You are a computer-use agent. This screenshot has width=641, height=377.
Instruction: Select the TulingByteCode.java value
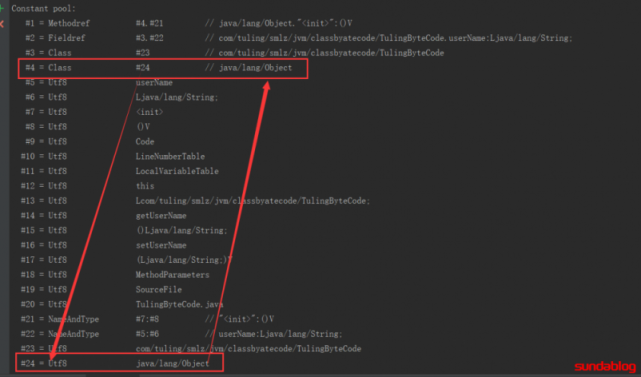[179, 305]
